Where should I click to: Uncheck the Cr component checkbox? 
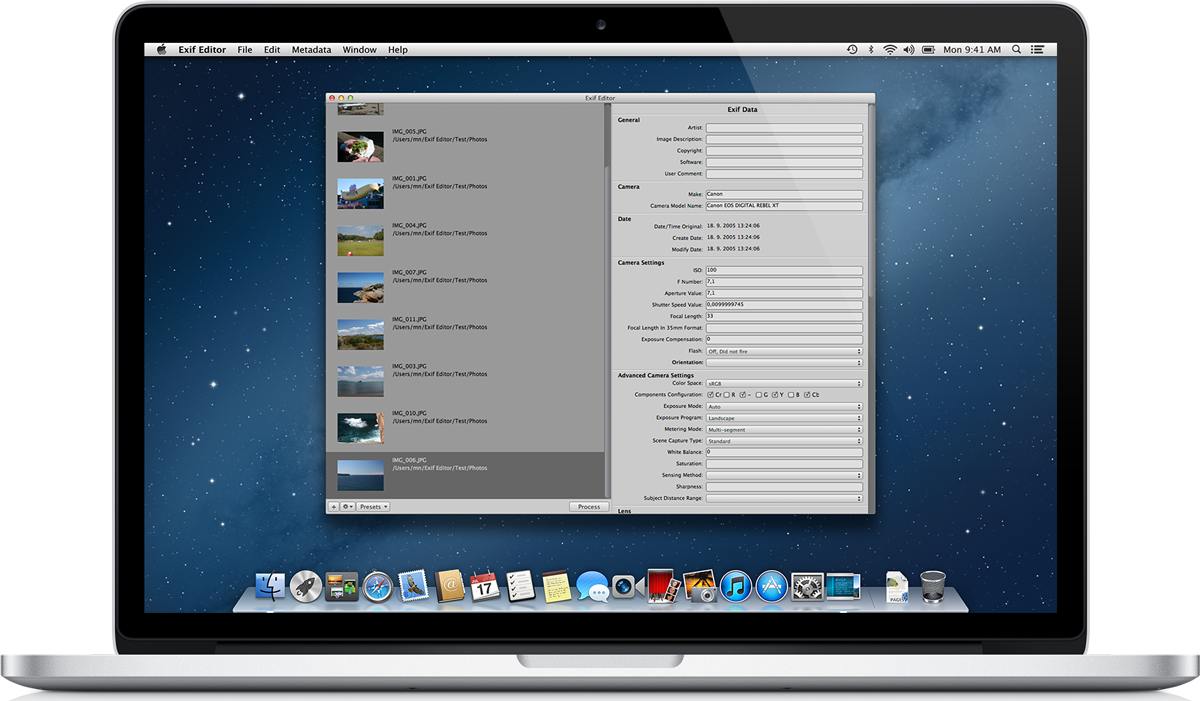[710, 395]
